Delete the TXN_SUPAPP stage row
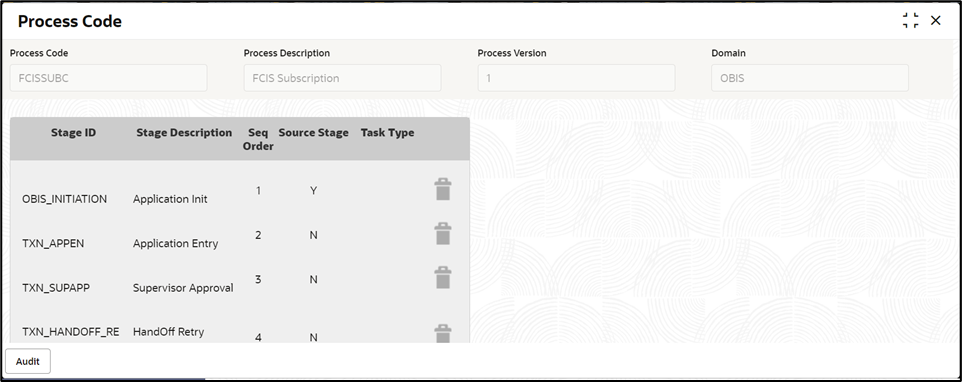 click(x=442, y=278)
